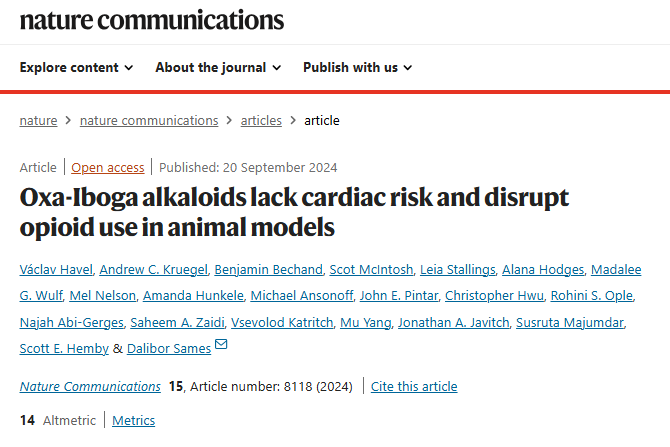
Task: Click author Najah Abi-Gerges
Action: click(71, 323)
